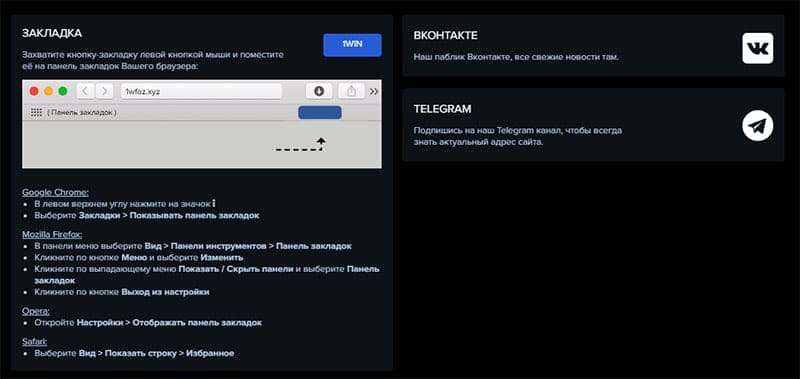Click the browser forward arrow in illustration
This screenshot has height=379, width=800.
104,91
